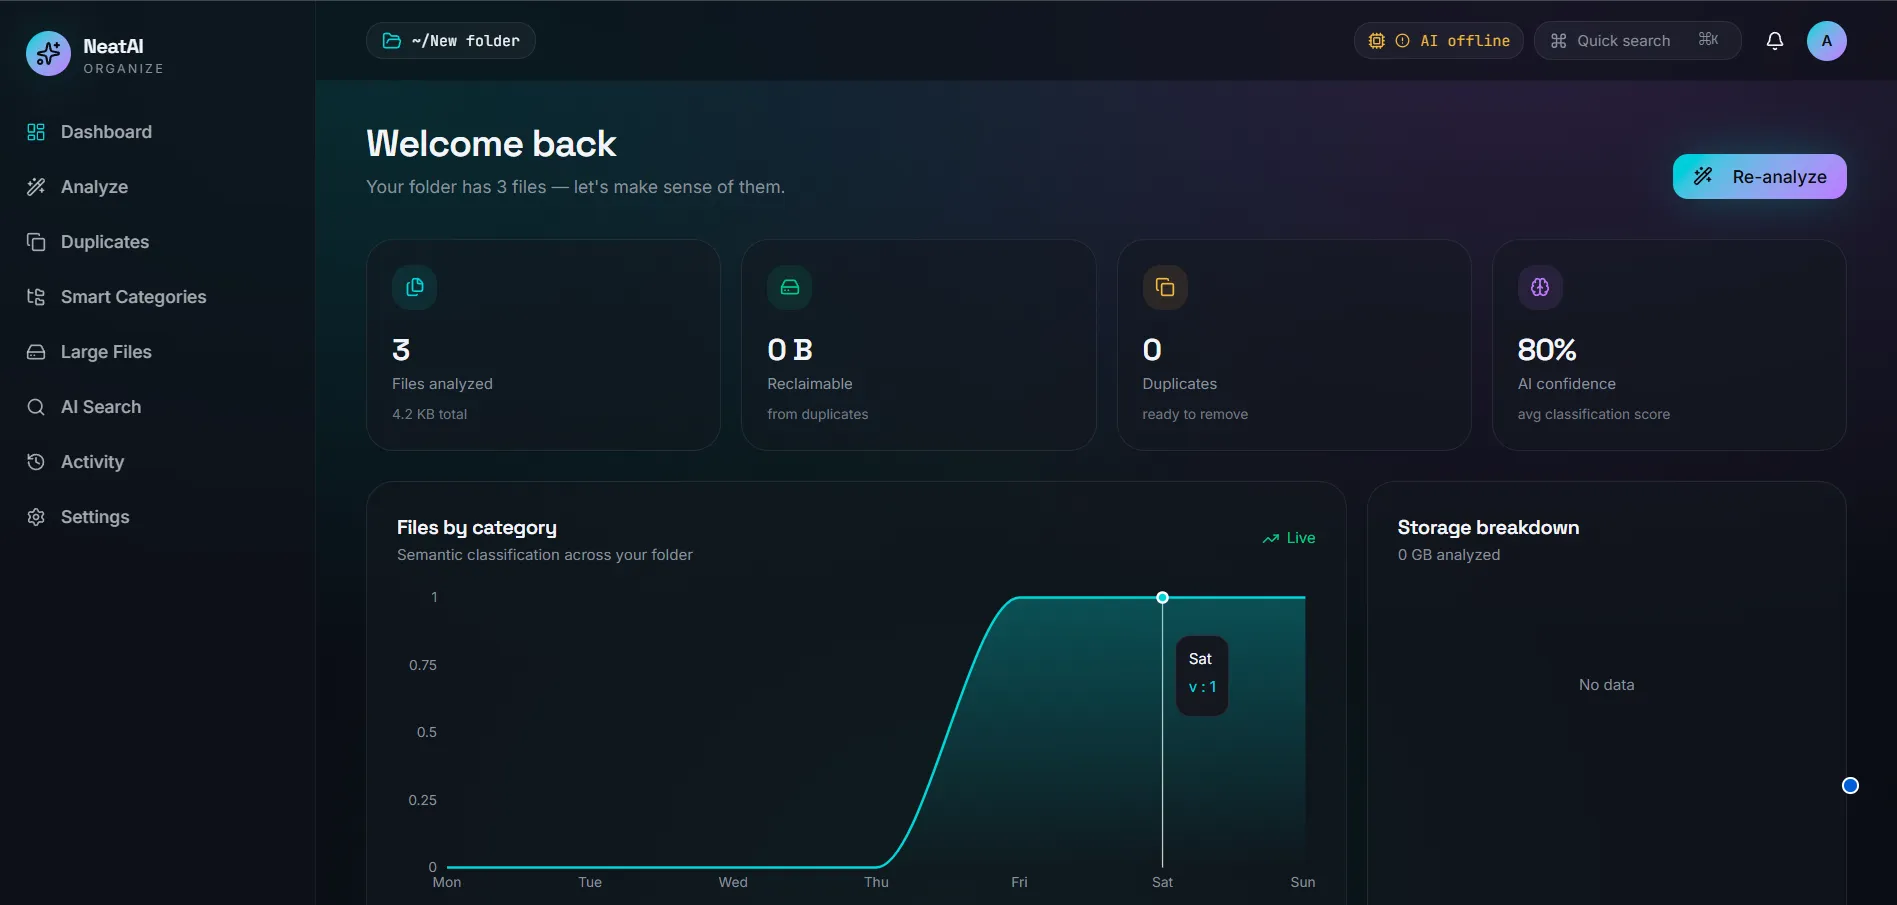
Task: Click the Live indicator on chart
Action: (1288, 538)
